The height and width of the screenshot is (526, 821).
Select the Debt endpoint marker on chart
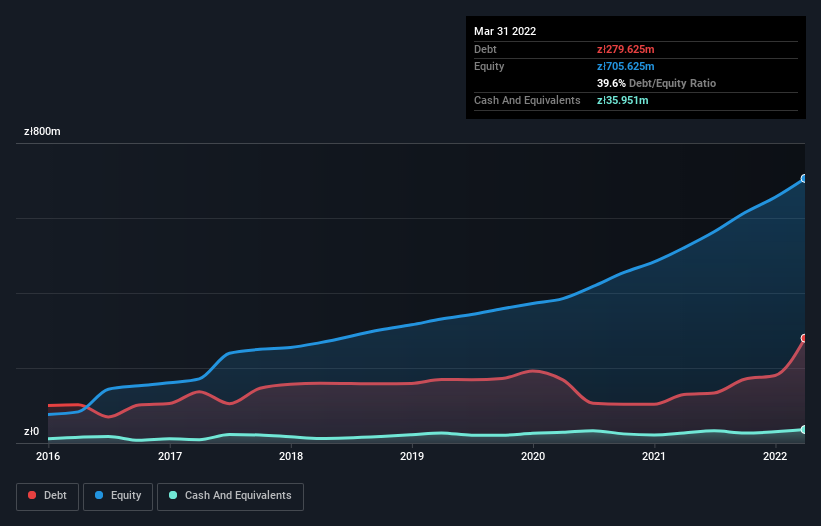(804, 338)
